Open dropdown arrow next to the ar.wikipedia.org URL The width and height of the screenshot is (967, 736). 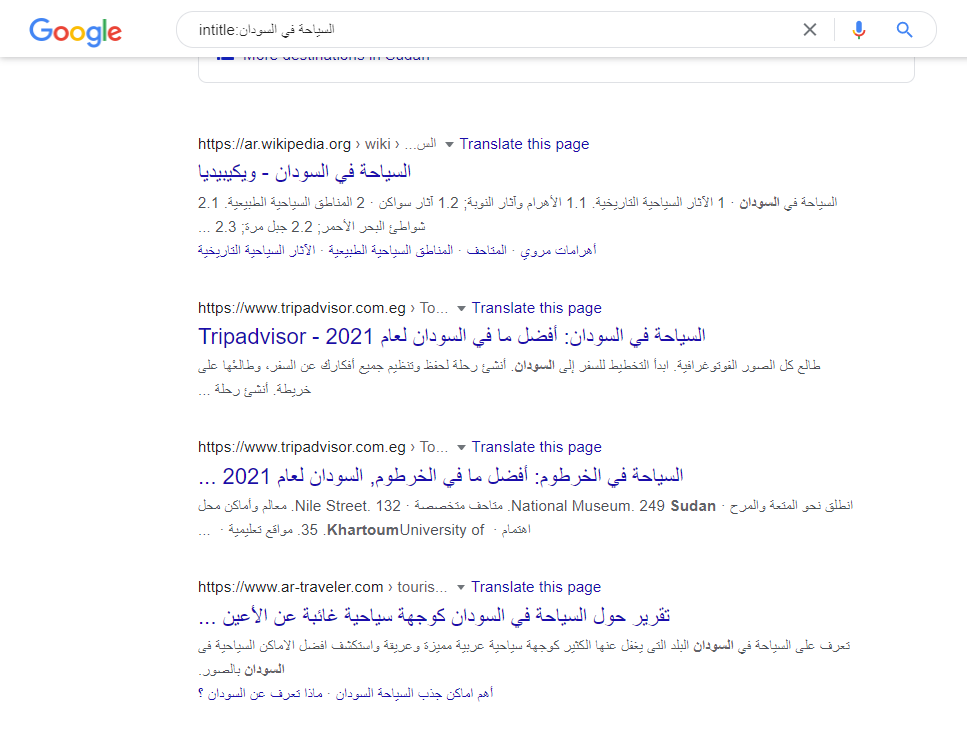450,144
